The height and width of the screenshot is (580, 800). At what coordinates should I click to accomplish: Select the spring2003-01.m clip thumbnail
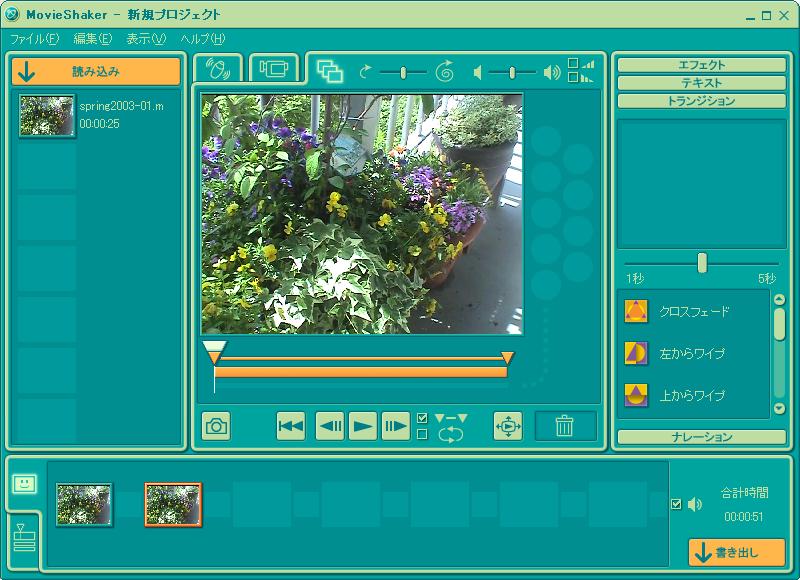pyautogui.click(x=47, y=116)
